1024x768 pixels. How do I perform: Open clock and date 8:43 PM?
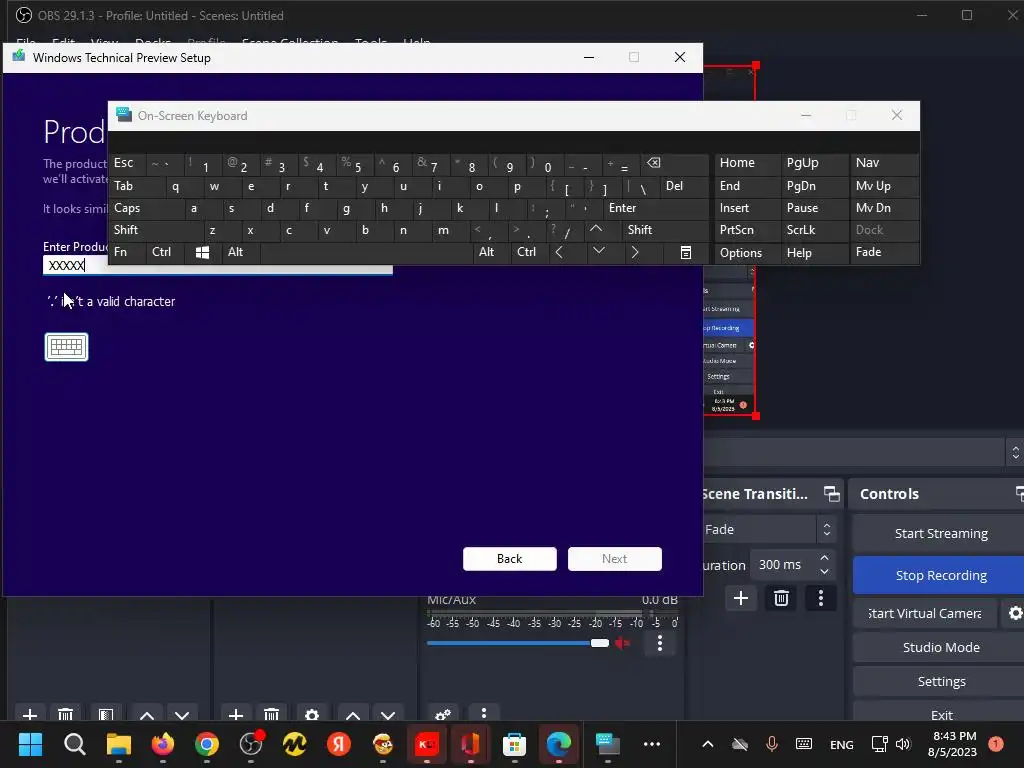point(953,744)
